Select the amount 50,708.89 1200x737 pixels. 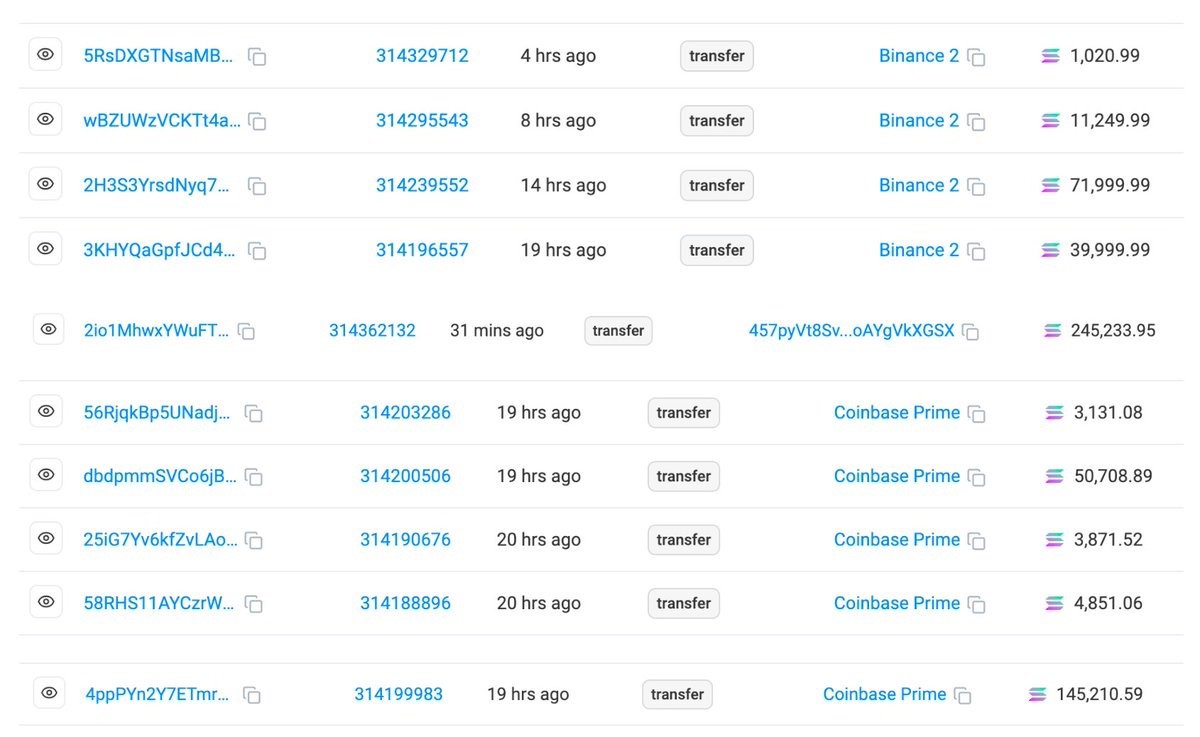click(x=1113, y=476)
